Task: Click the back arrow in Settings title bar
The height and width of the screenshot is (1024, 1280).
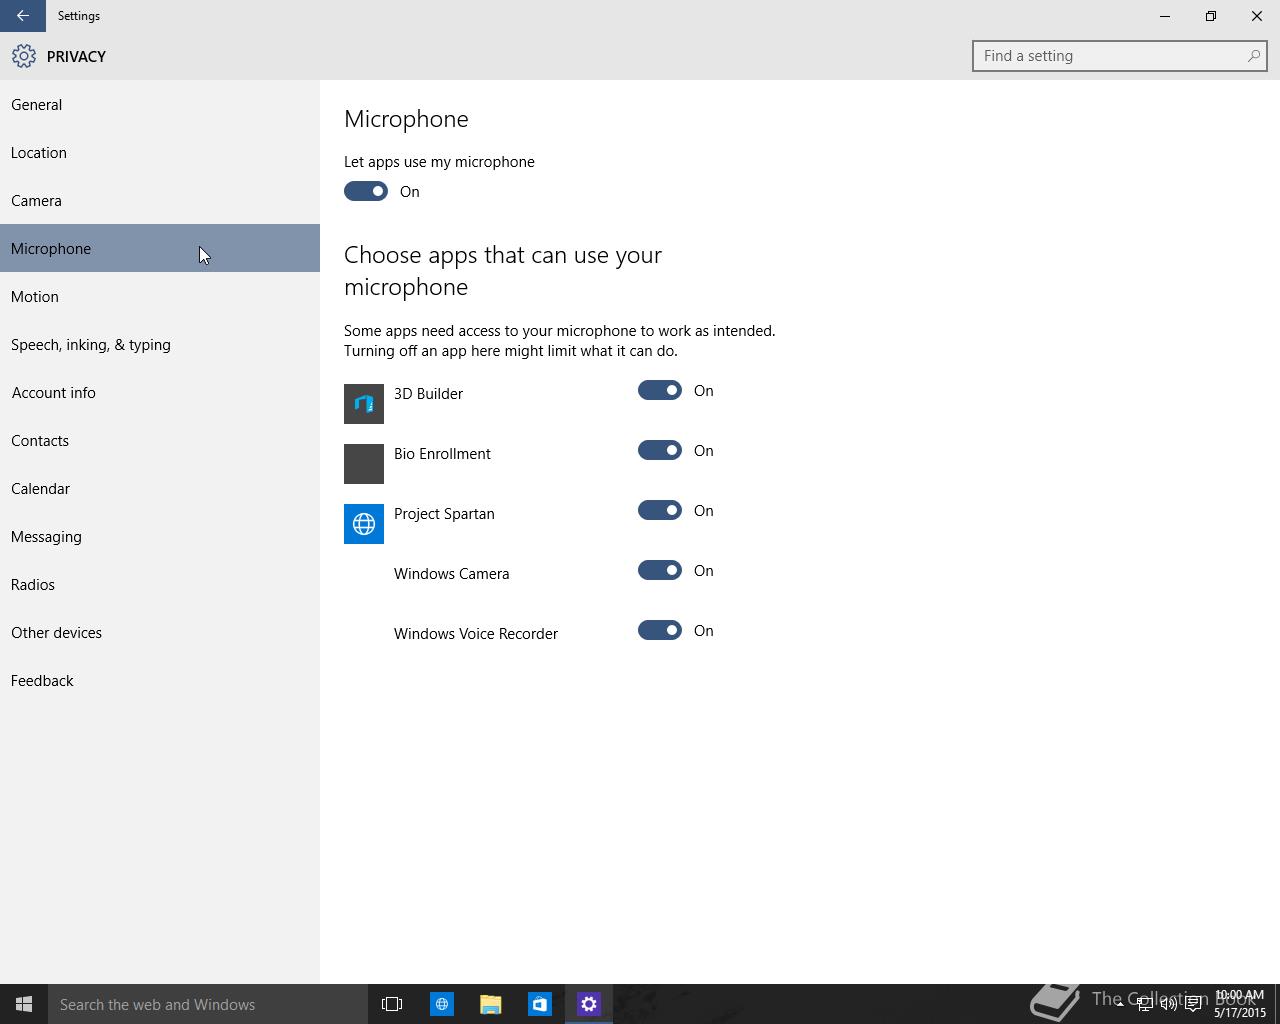Action: pos(22,16)
